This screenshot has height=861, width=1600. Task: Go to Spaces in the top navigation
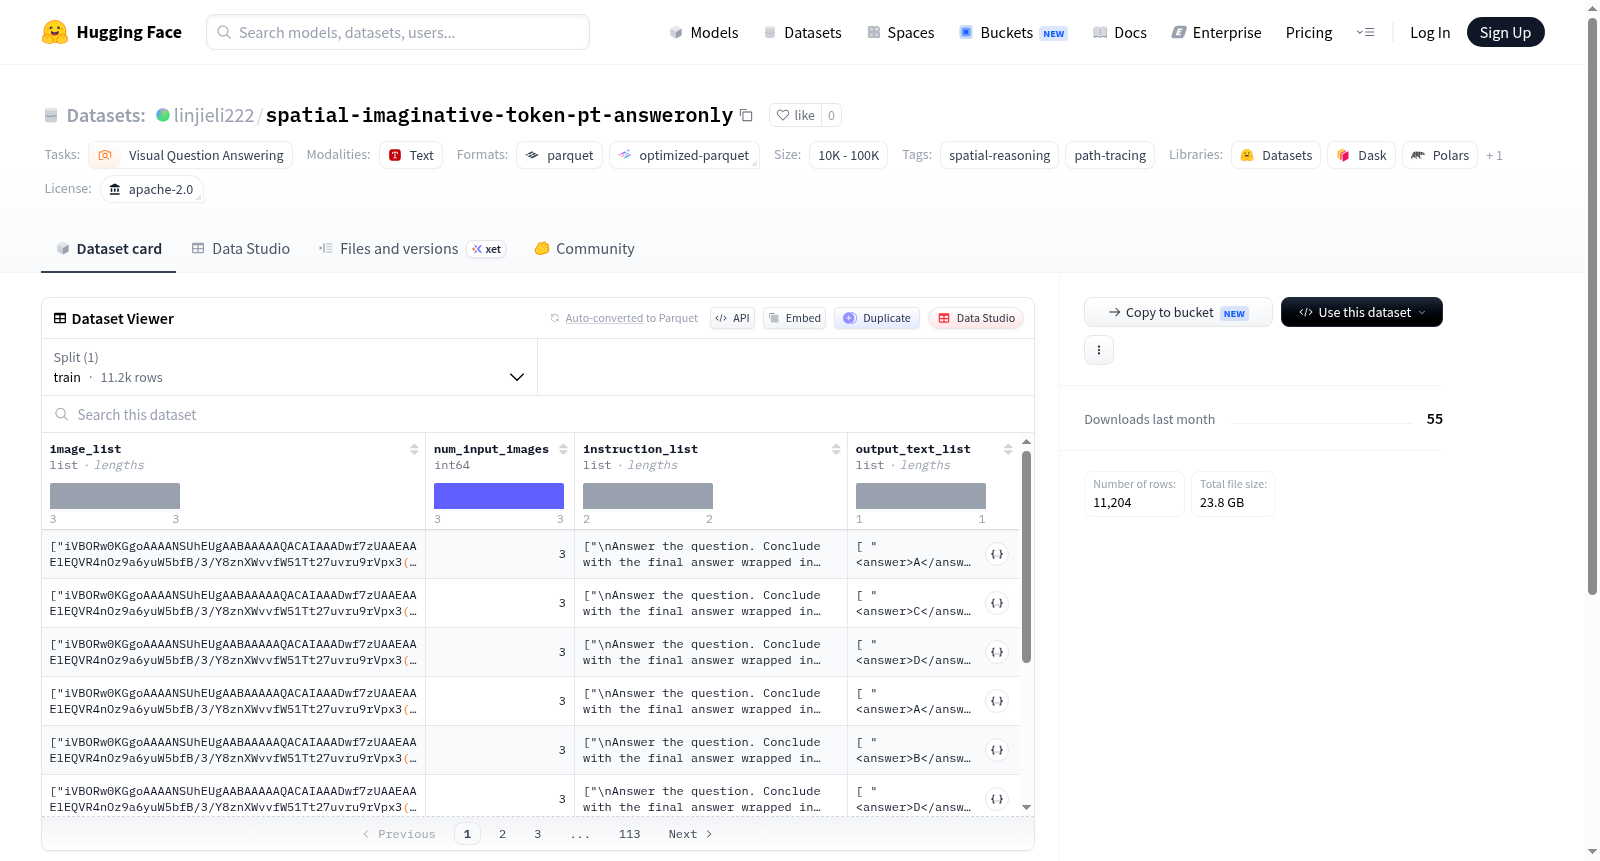pos(900,33)
